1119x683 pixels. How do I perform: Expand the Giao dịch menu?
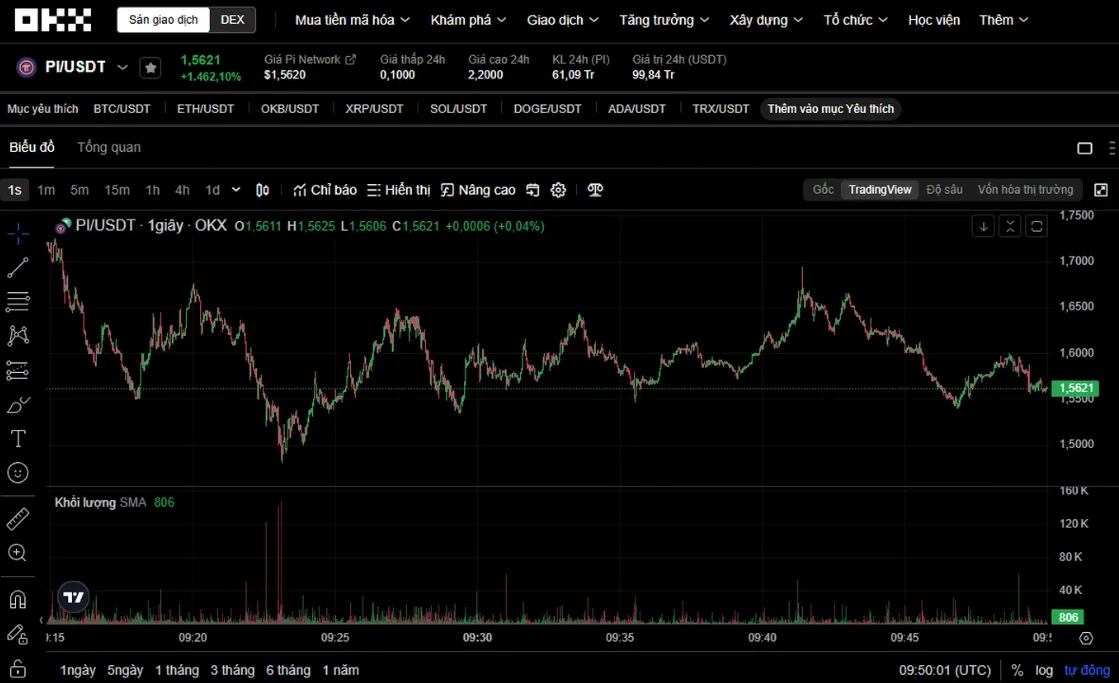point(562,20)
